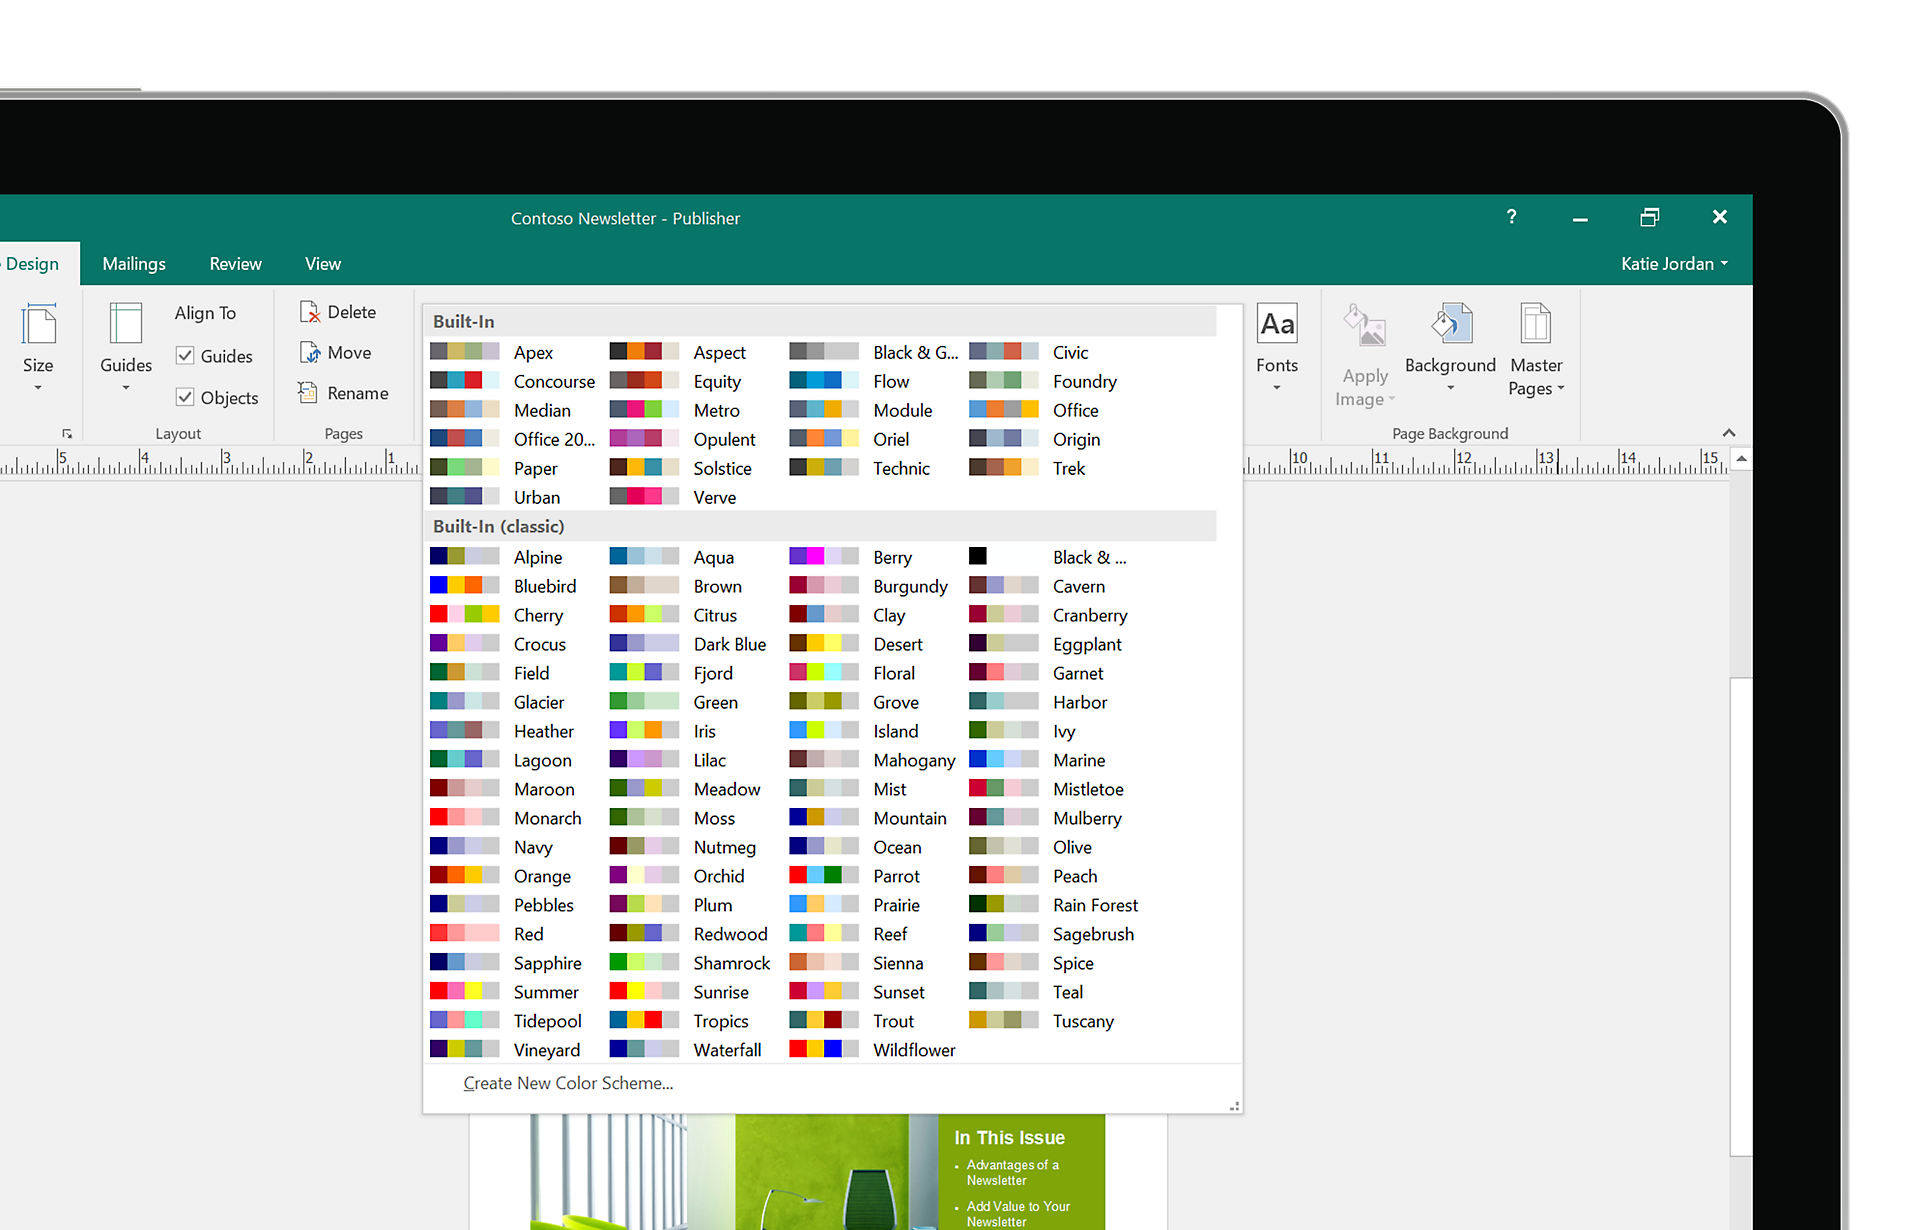Click the Align To button
Screen dimensions: 1919x1230
(x=205, y=313)
